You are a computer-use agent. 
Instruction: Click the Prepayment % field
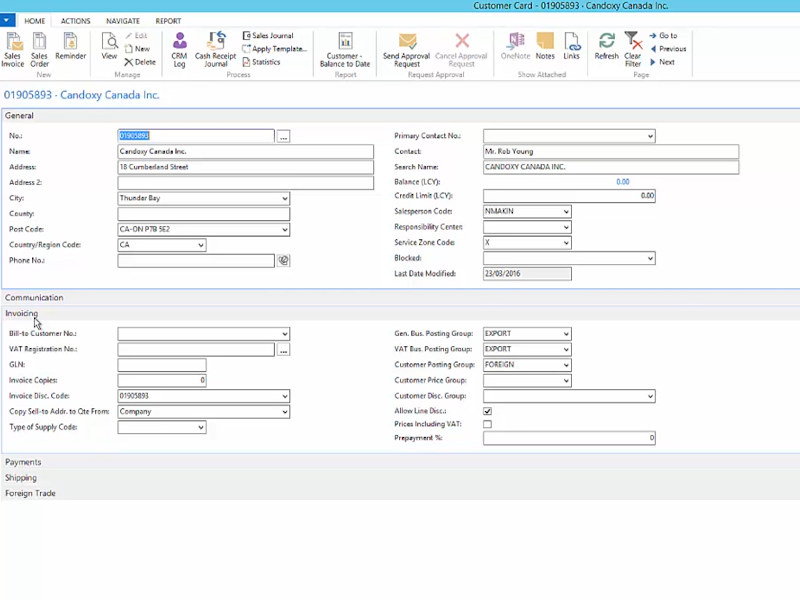(x=569, y=438)
